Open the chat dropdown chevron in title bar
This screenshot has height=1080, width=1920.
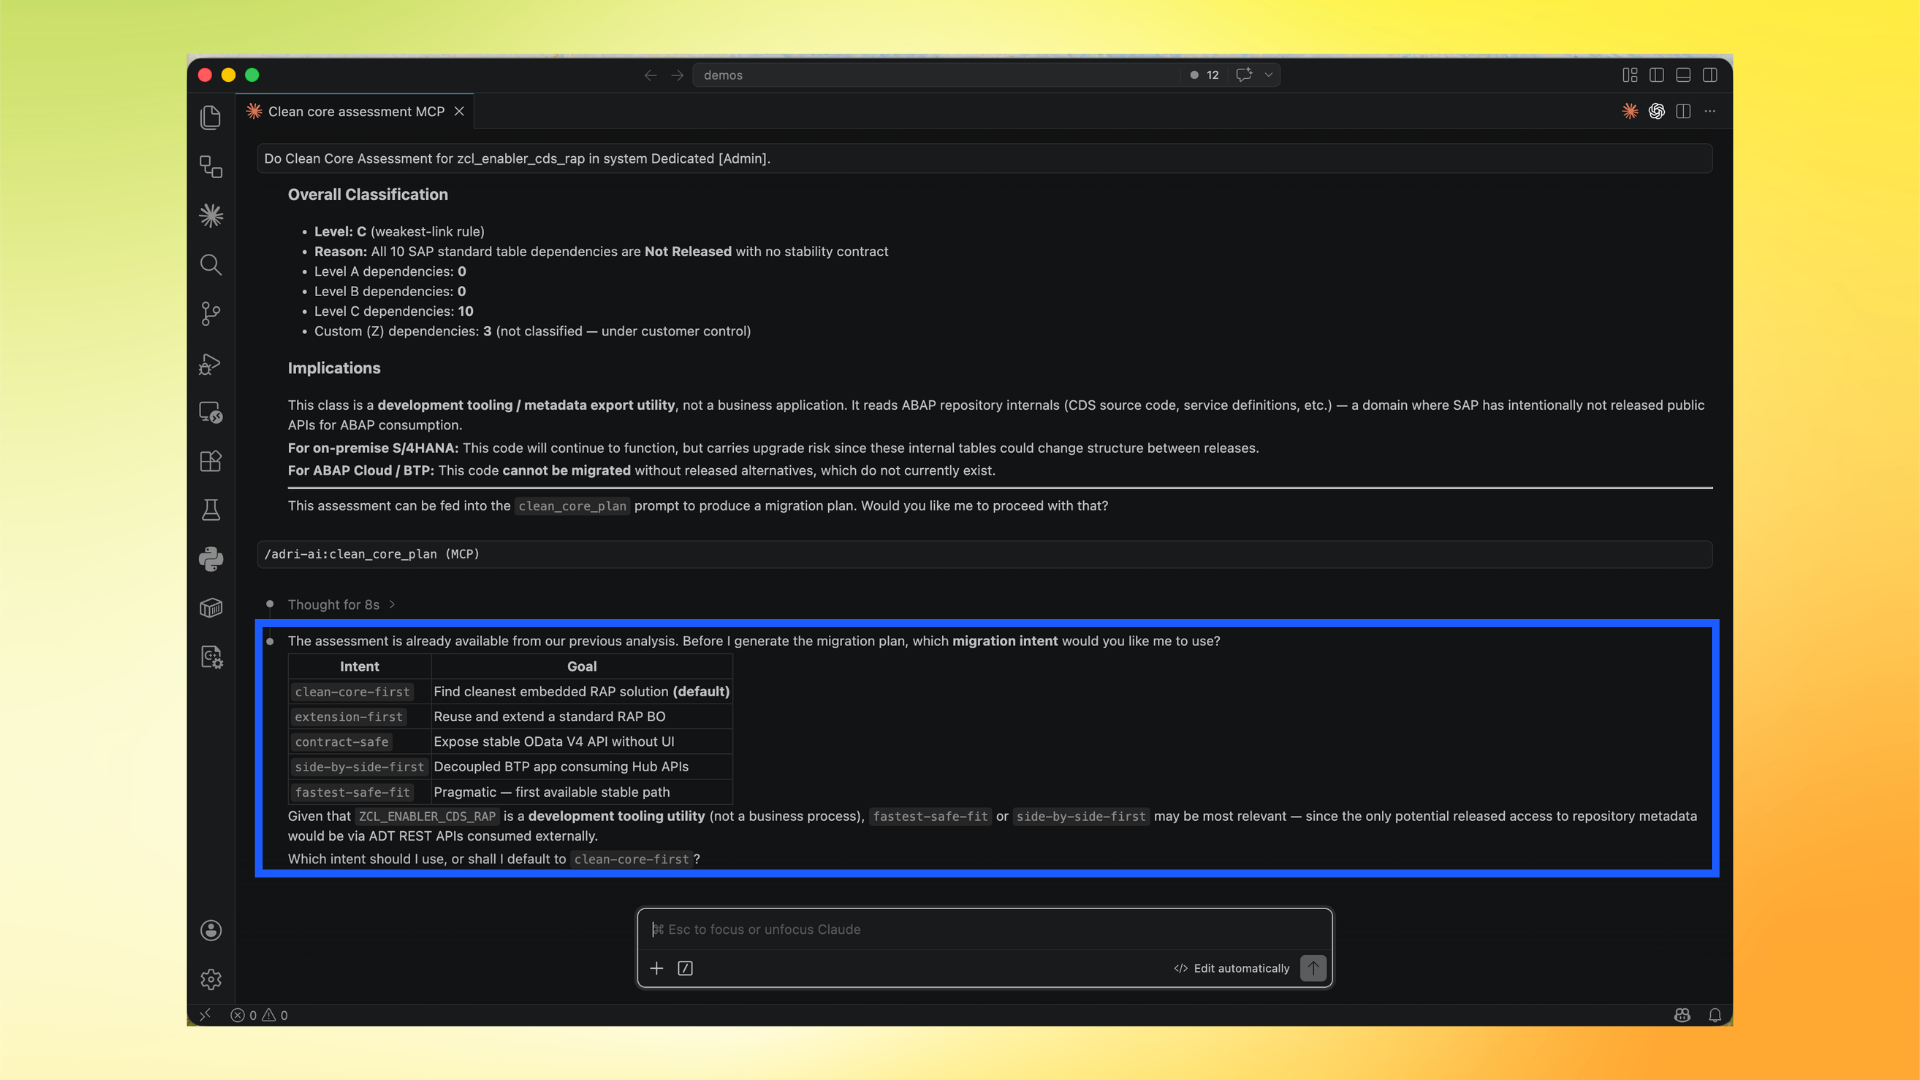click(x=1269, y=75)
